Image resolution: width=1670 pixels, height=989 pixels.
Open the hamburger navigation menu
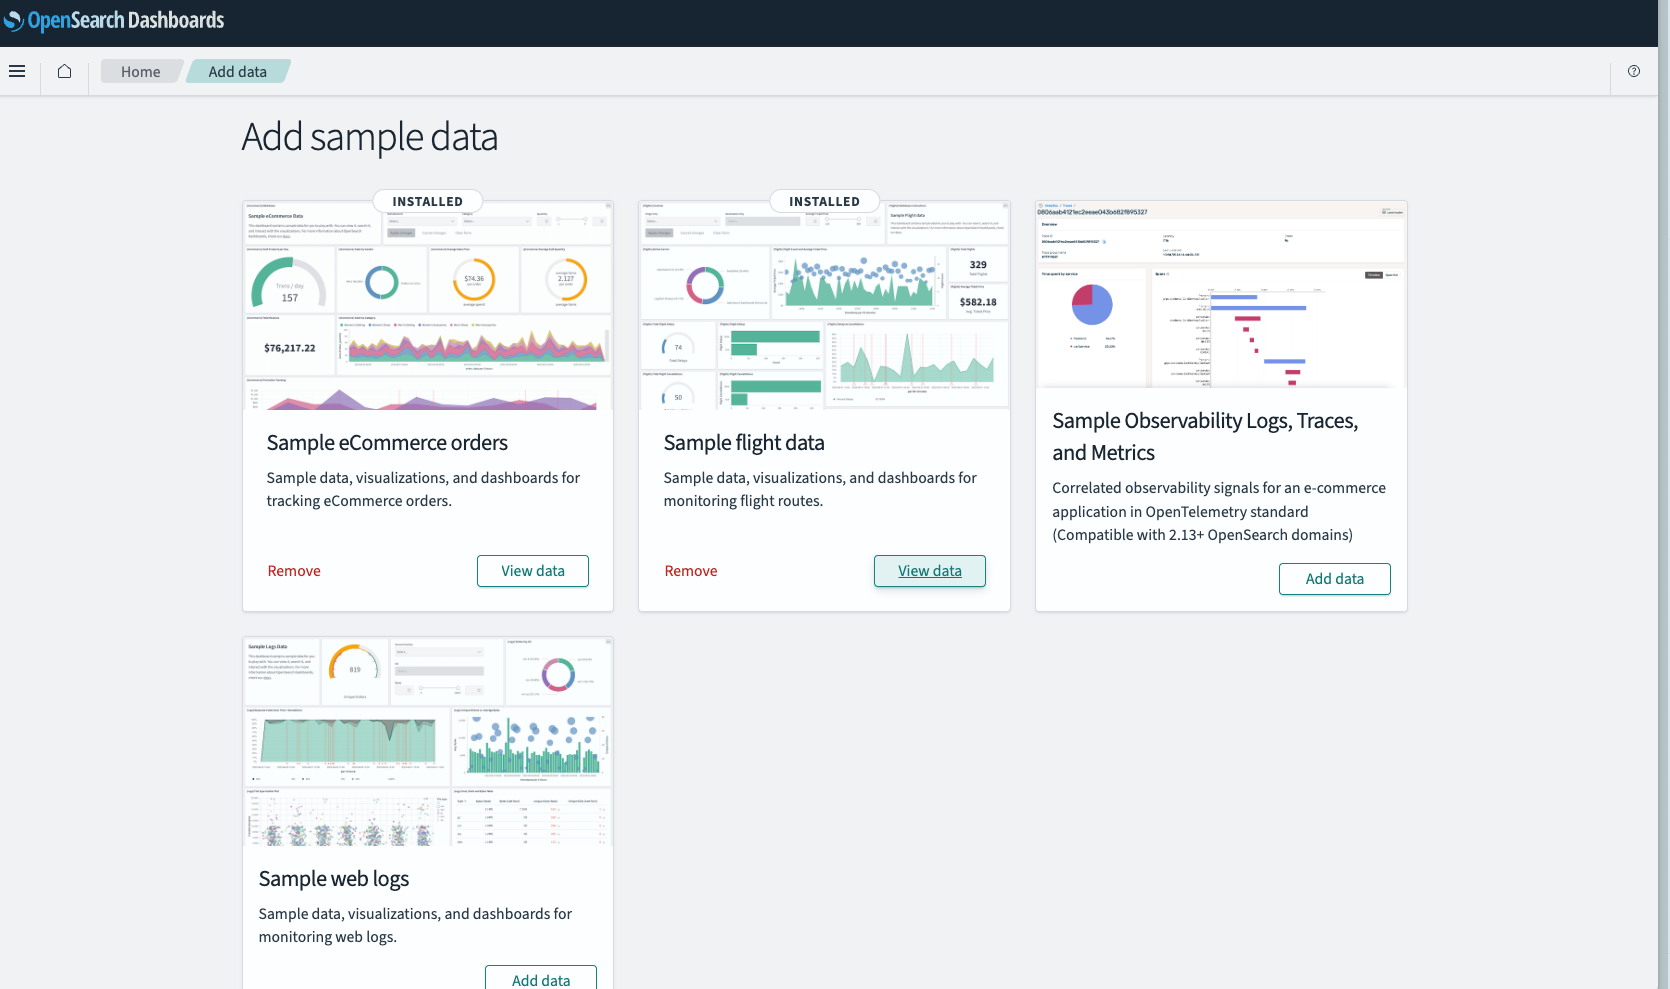coord(17,71)
